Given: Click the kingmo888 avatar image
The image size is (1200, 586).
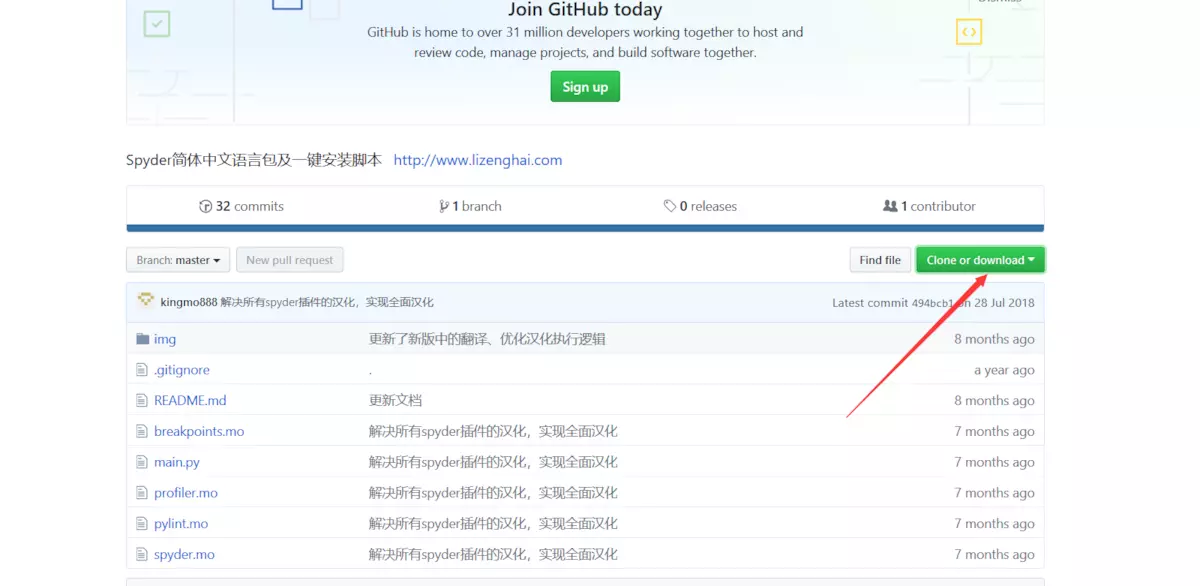Looking at the screenshot, I should 146,301.
